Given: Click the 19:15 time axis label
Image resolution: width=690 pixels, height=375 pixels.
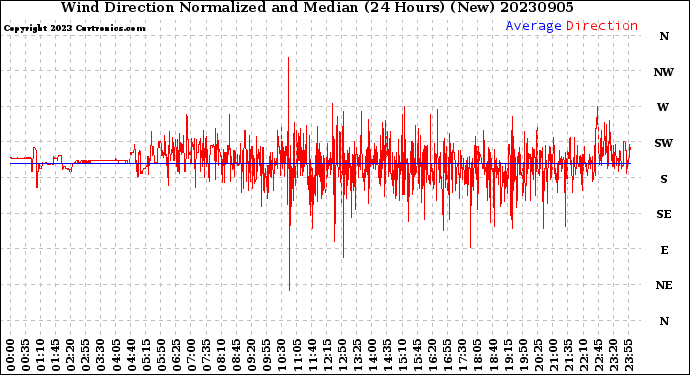Looking at the screenshot, I should [508, 355].
